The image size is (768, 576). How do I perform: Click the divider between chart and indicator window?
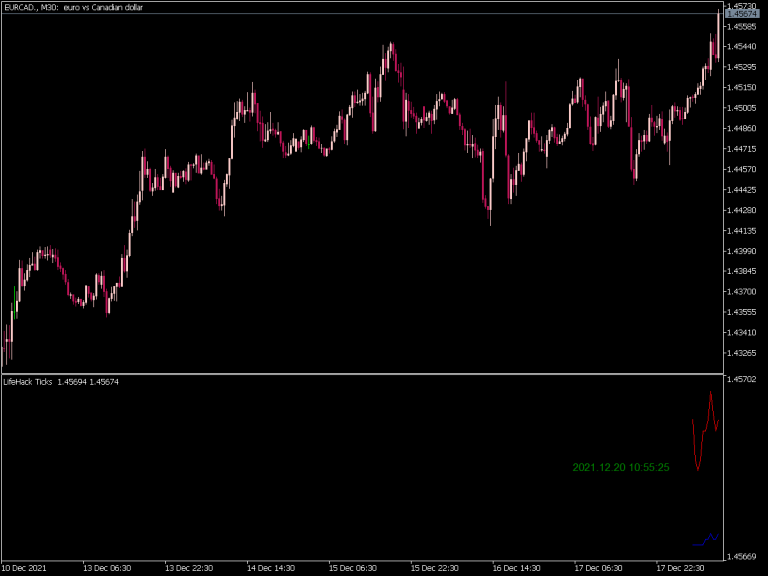pos(360,374)
